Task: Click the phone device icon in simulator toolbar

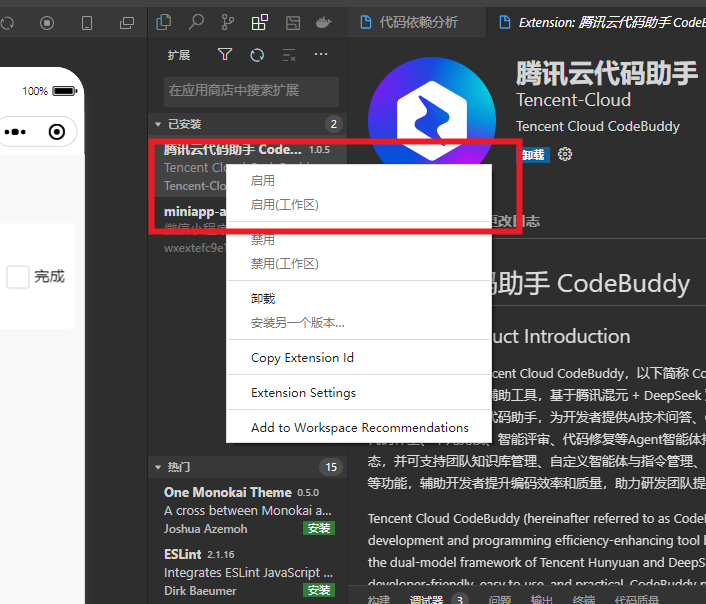Action: click(x=87, y=23)
